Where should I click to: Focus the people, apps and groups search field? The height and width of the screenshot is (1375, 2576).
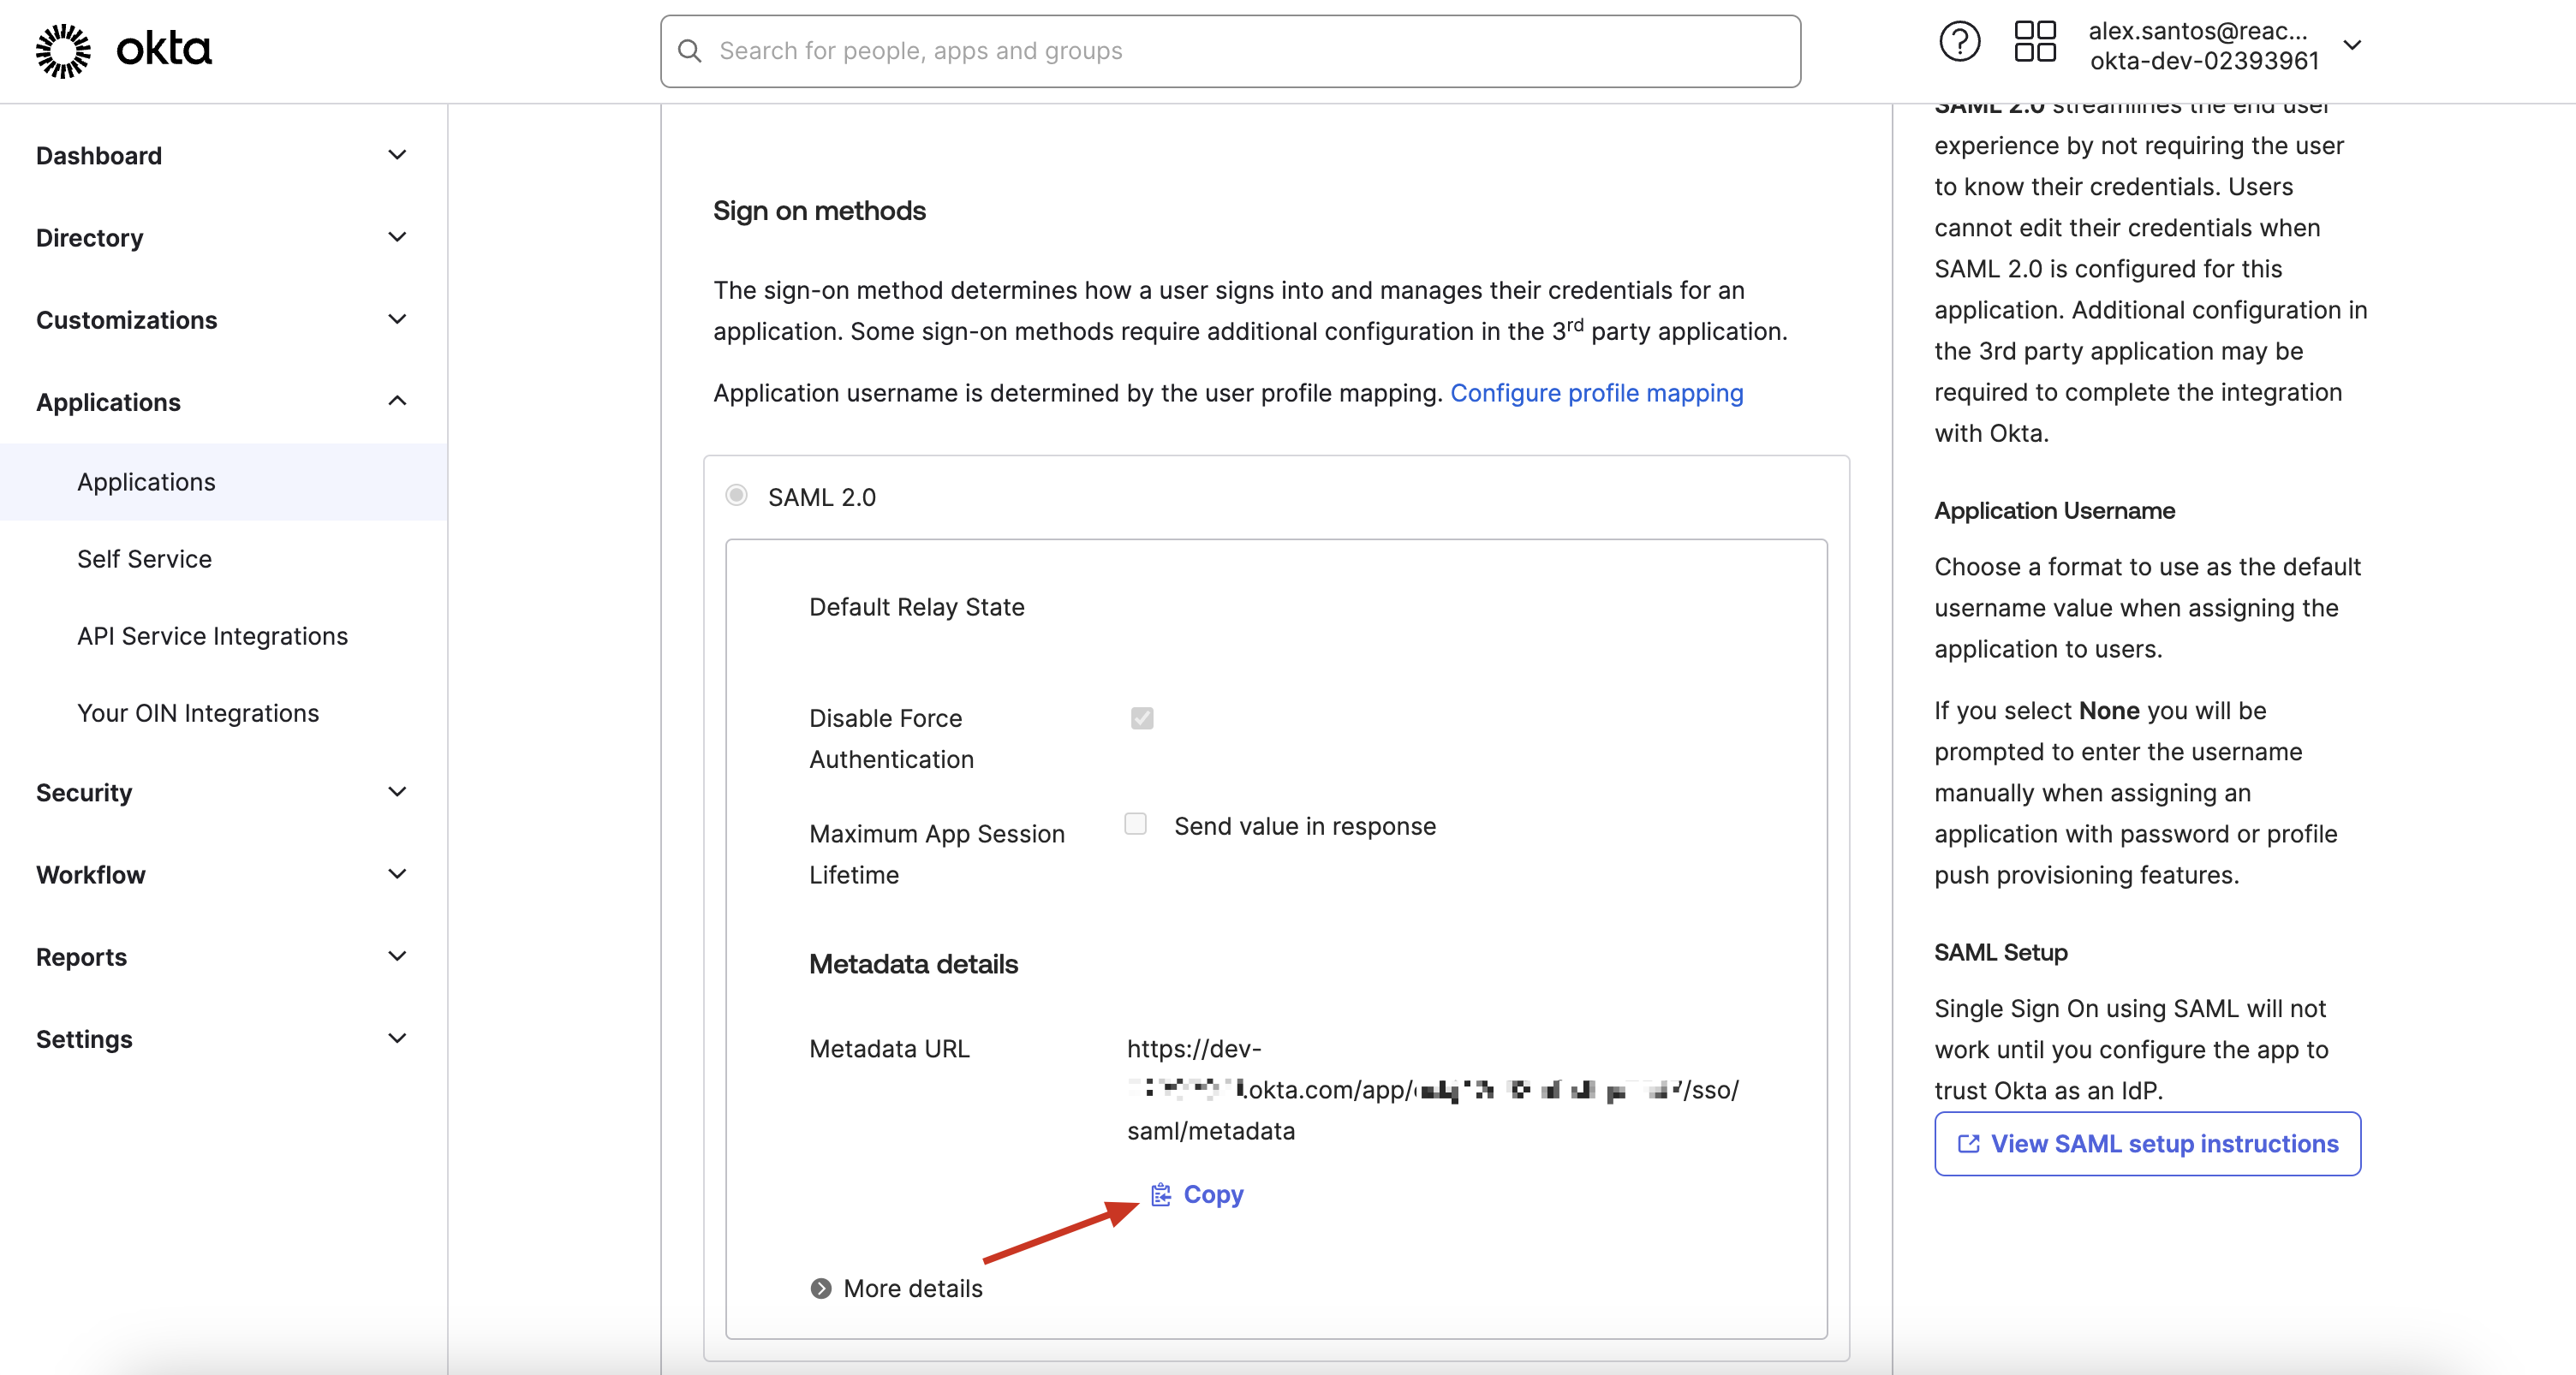pyautogui.click(x=1230, y=51)
